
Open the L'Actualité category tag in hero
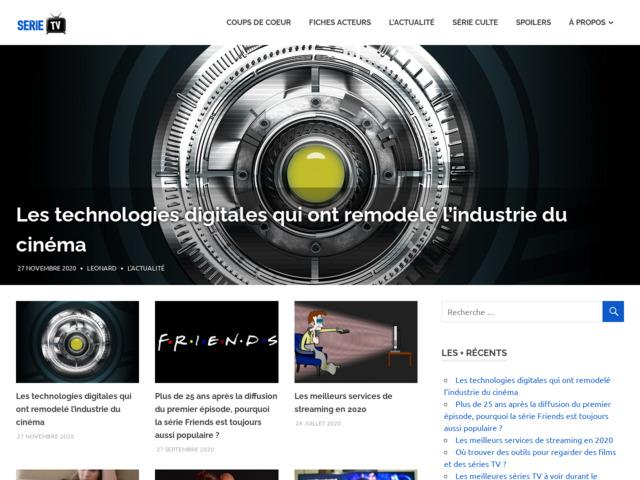[146, 268]
